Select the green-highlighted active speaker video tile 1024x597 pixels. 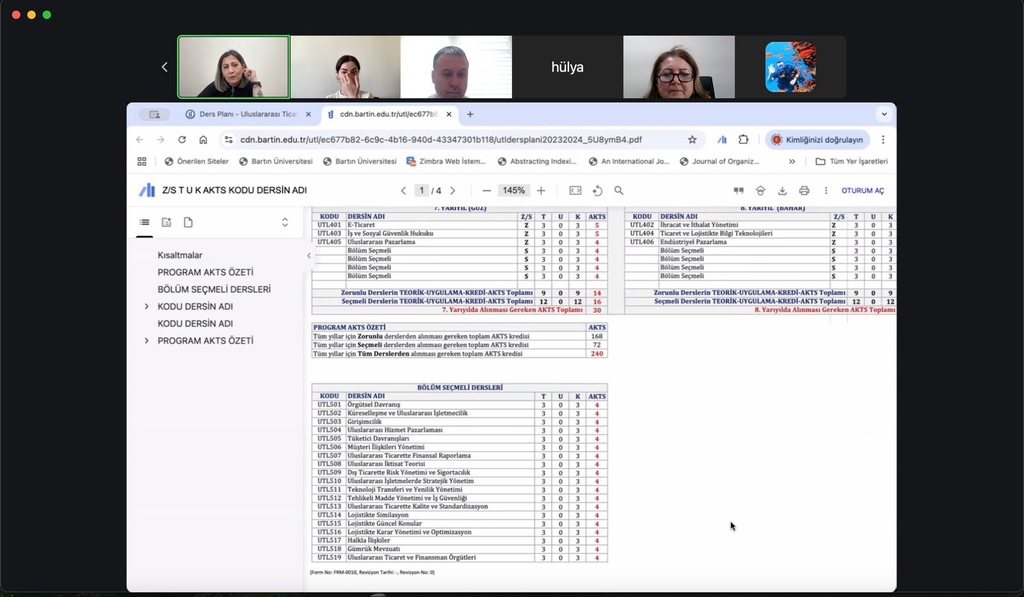tap(233, 67)
